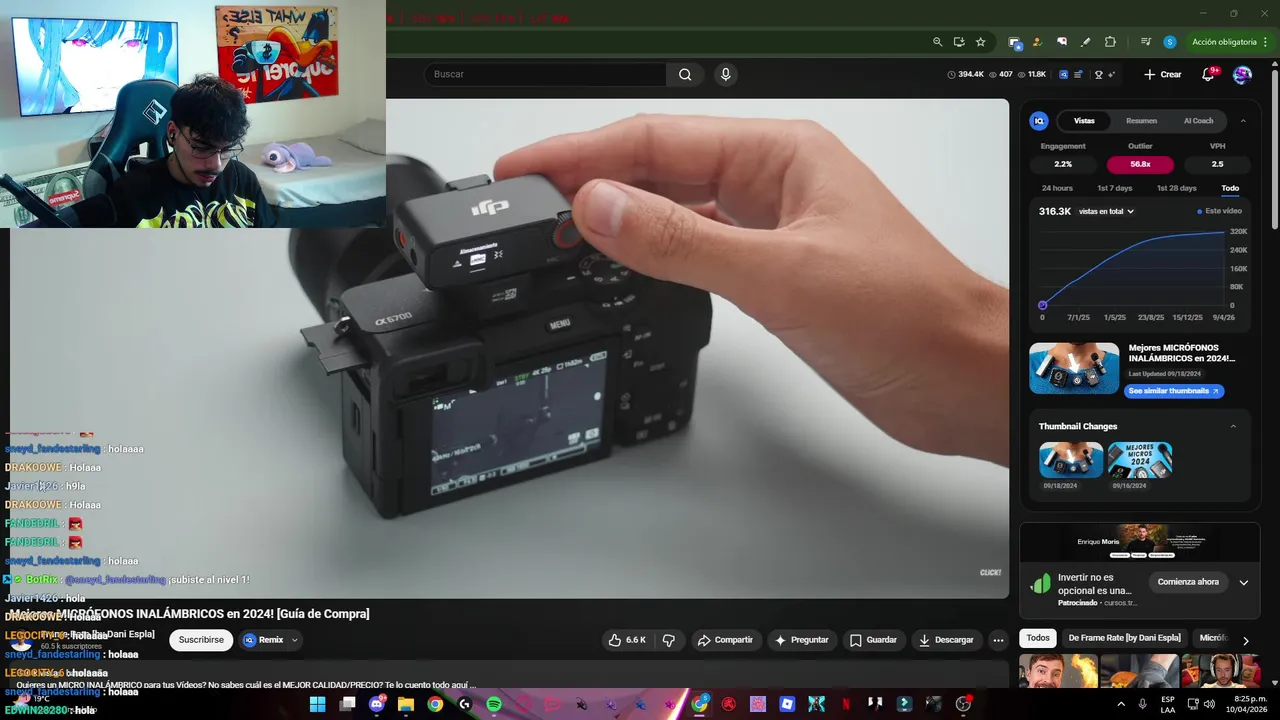The image size is (1280, 720).
Task: Expand the ad options chevron
Action: point(1244,582)
